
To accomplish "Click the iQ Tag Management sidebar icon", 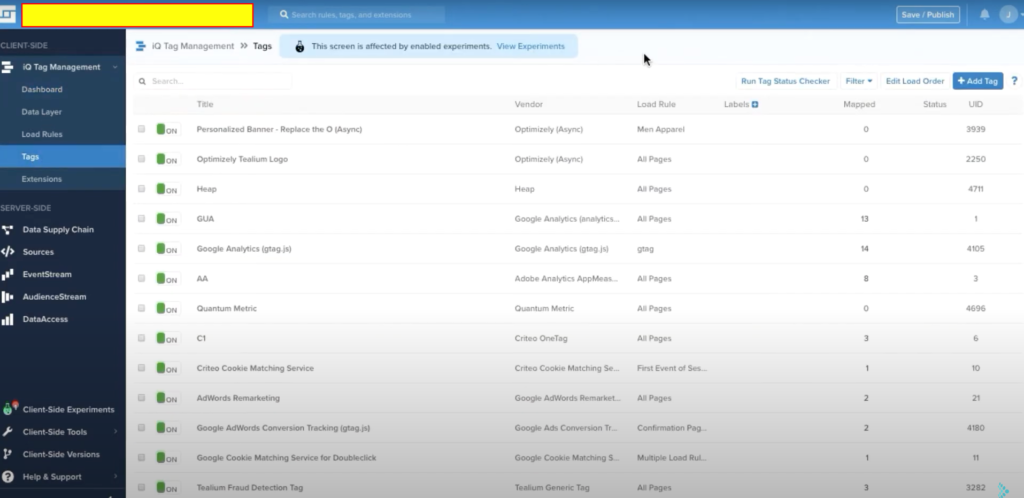I will [7, 67].
